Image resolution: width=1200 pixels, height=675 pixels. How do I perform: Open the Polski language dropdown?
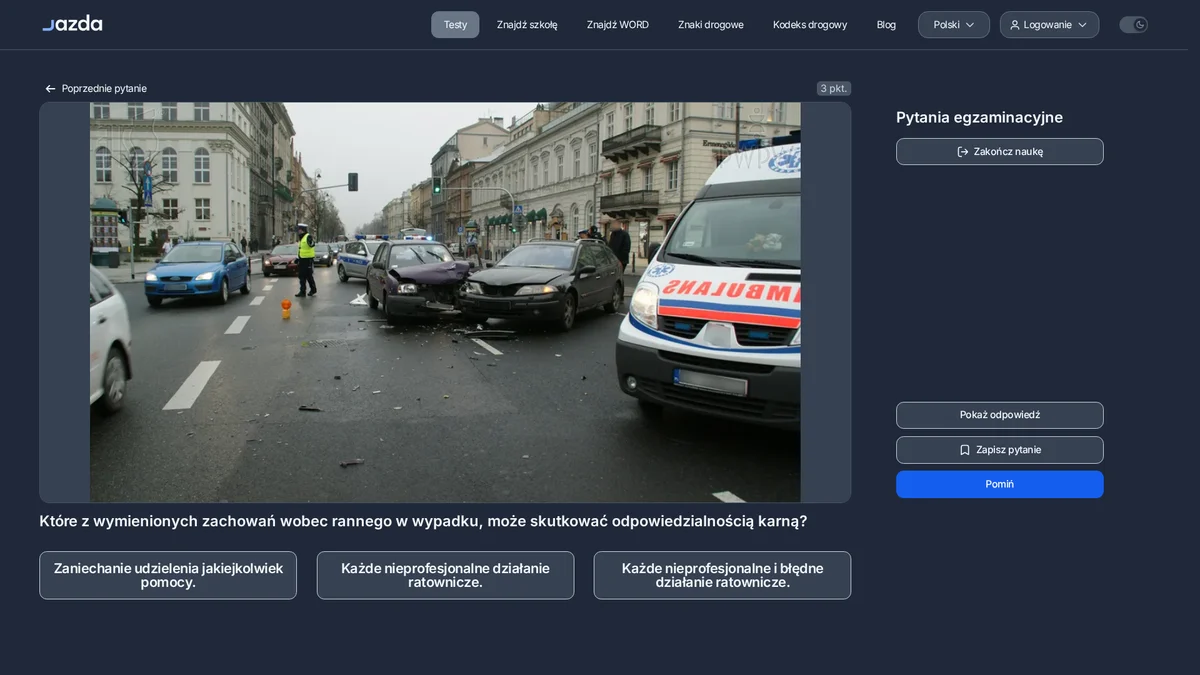point(954,25)
